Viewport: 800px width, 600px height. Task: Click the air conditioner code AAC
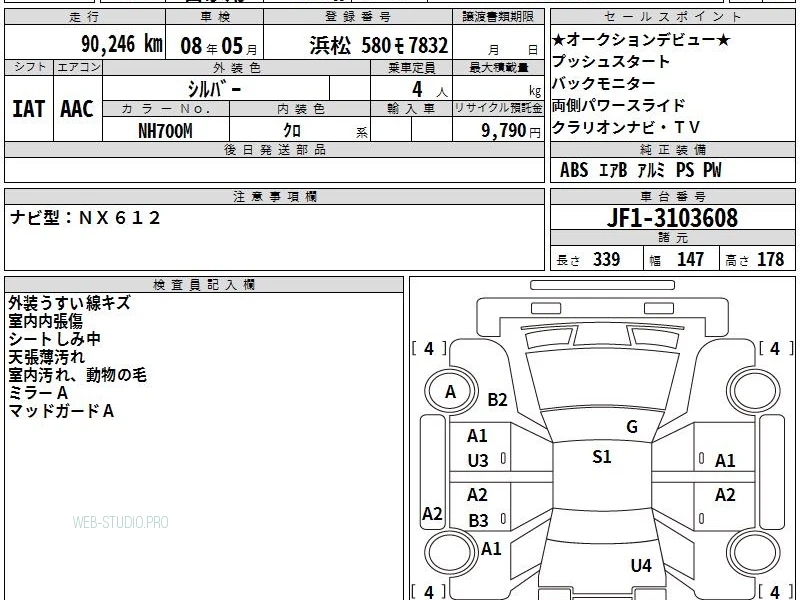pyautogui.click(x=77, y=109)
